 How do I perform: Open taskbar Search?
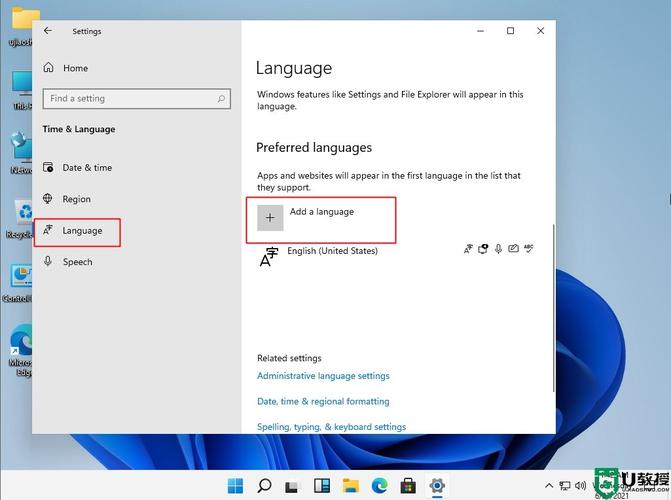coord(264,486)
